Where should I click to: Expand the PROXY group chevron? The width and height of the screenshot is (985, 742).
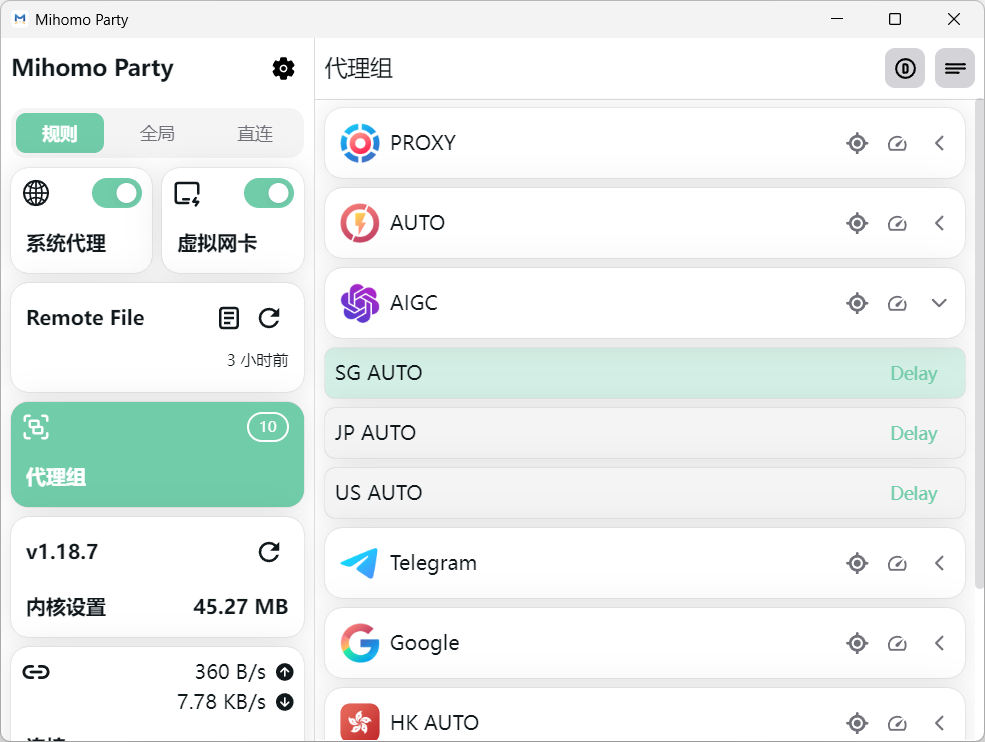[x=939, y=143]
